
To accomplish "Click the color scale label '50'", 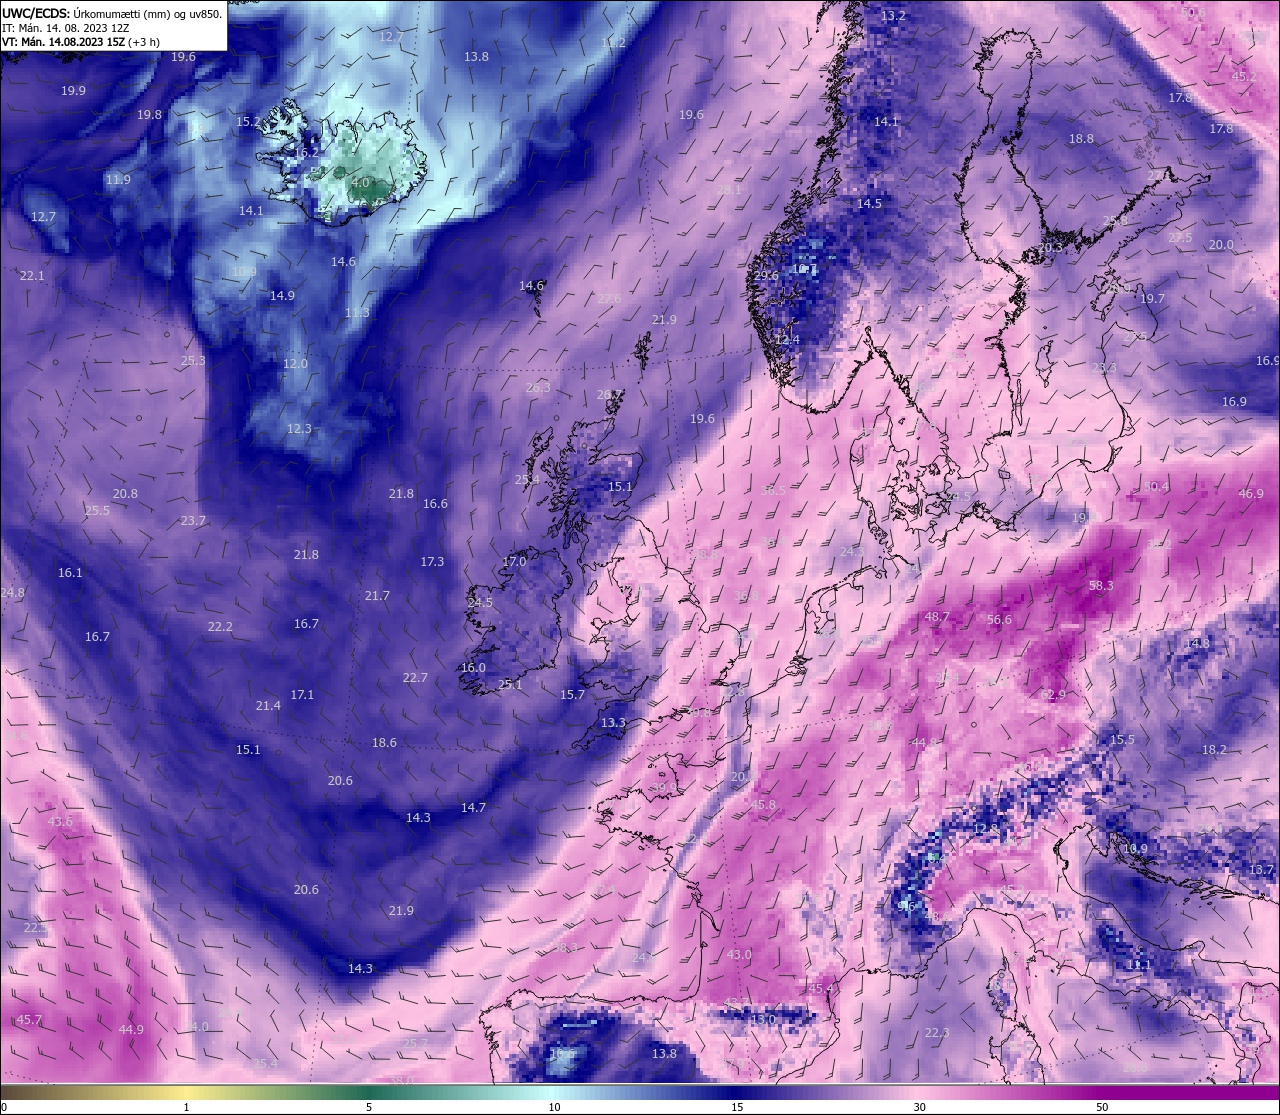I will pyautogui.click(x=1102, y=1107).
